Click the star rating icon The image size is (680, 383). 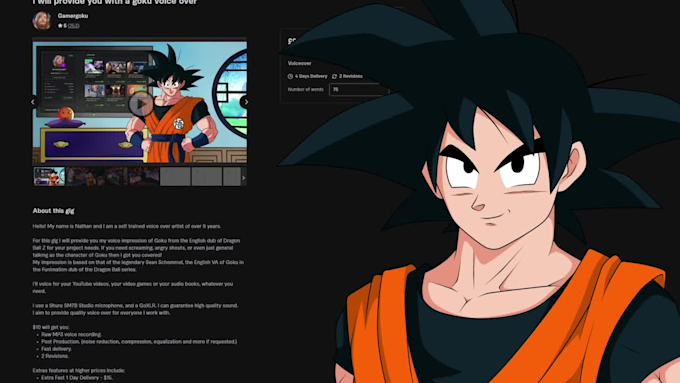[60, 26]
